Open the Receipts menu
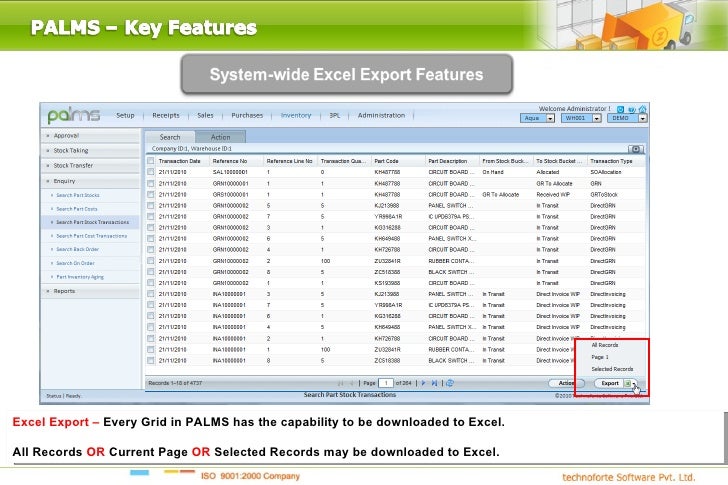Image resolution: width=728 pixels, height=485 pixels. coord(166,115)
